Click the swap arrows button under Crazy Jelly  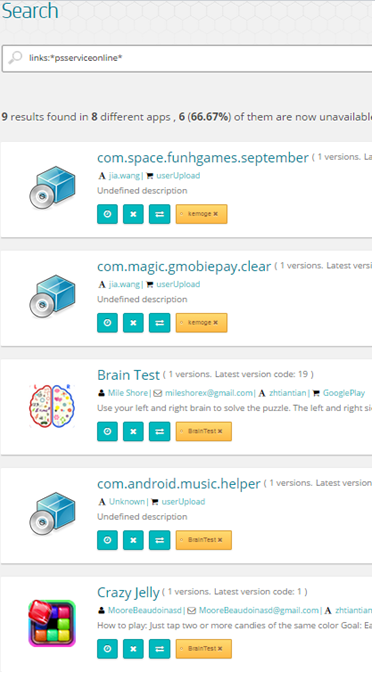click(x=159, y=649)
